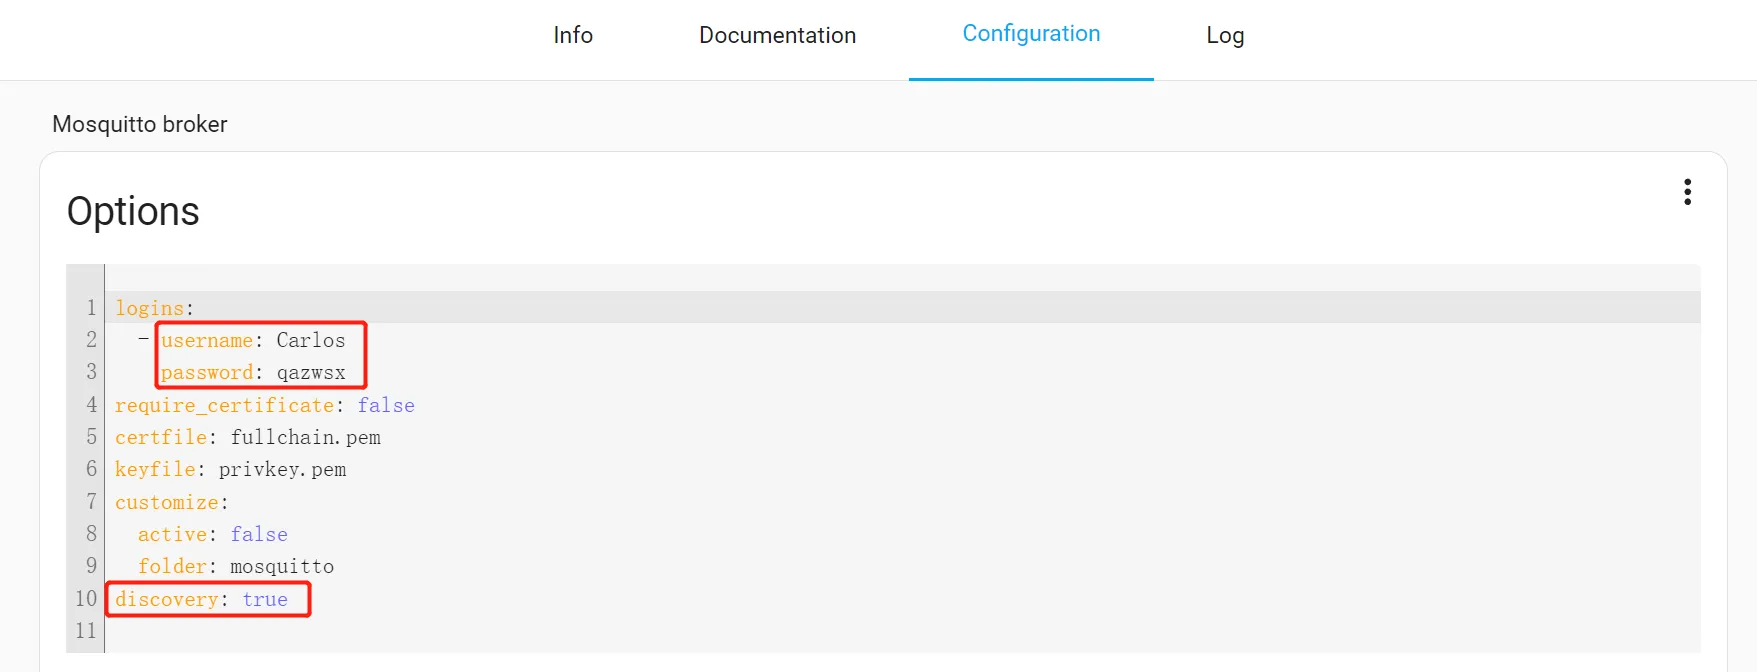Screen dimensions: 1757x672
Task: Go to the Log tab
Action: pos(1224,36)
